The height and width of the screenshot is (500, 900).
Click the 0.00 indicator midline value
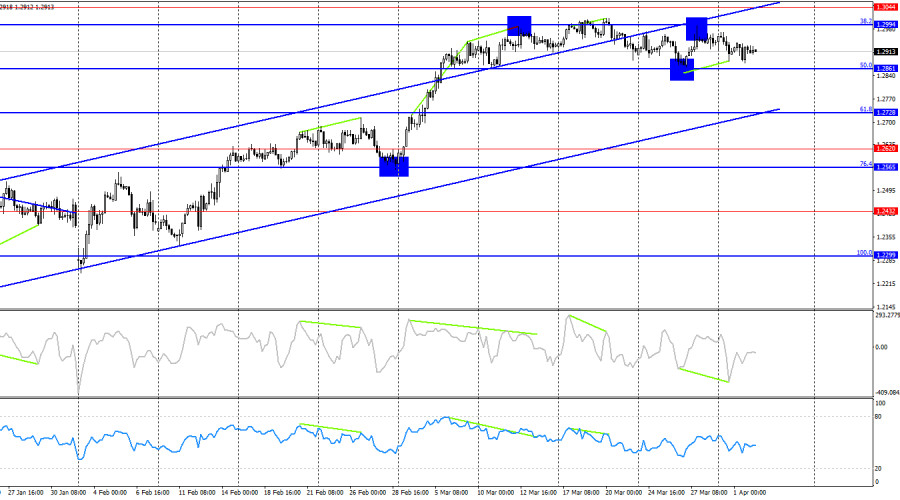point(881,347)
